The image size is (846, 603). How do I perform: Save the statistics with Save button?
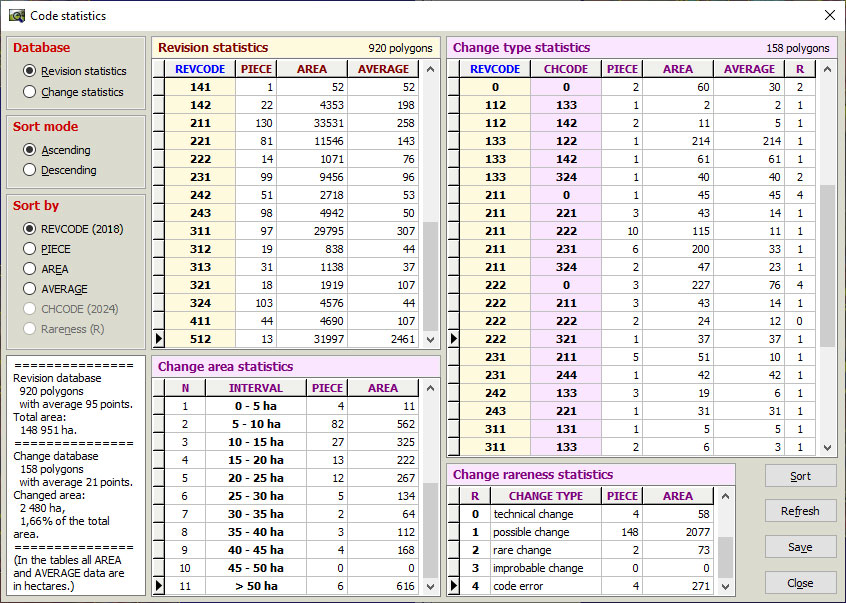click(800, 547)
